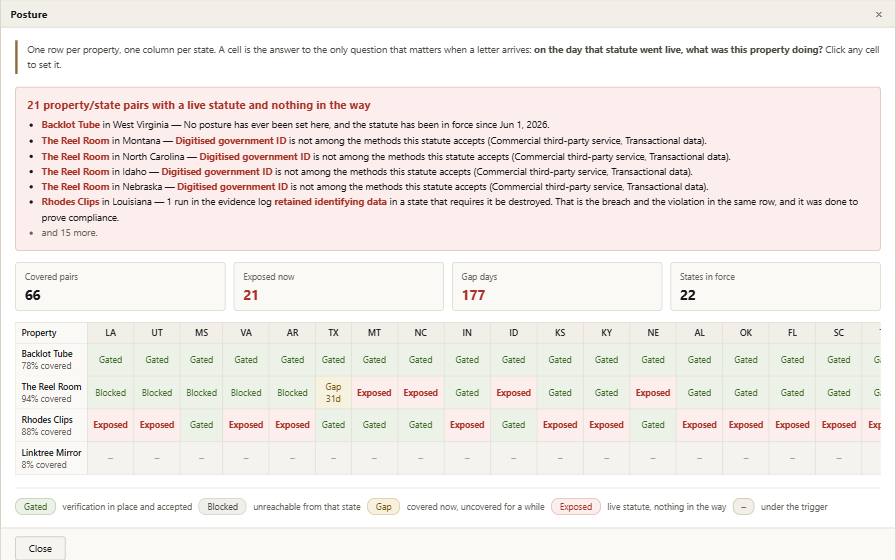The height and width of the screenshot is (560, 896).
Task: Click the Blocked legend pill
Action: (222, 506)
